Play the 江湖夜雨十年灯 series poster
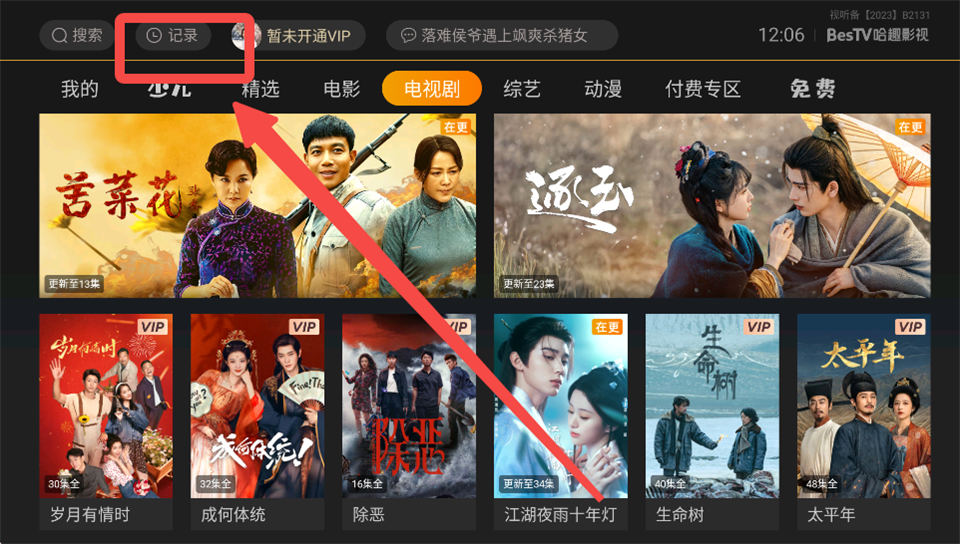 [x=561, y=422]
